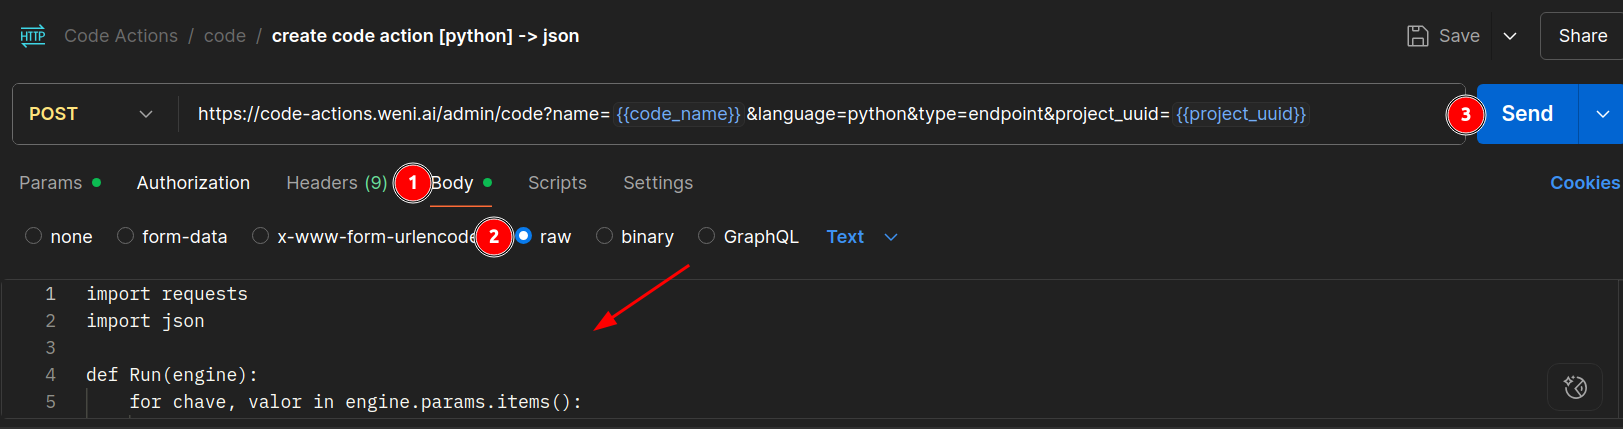Open the Text format dropdown
Image resolution: width=1623 pixels, height=429 pixels.
[x=862, y=237]
